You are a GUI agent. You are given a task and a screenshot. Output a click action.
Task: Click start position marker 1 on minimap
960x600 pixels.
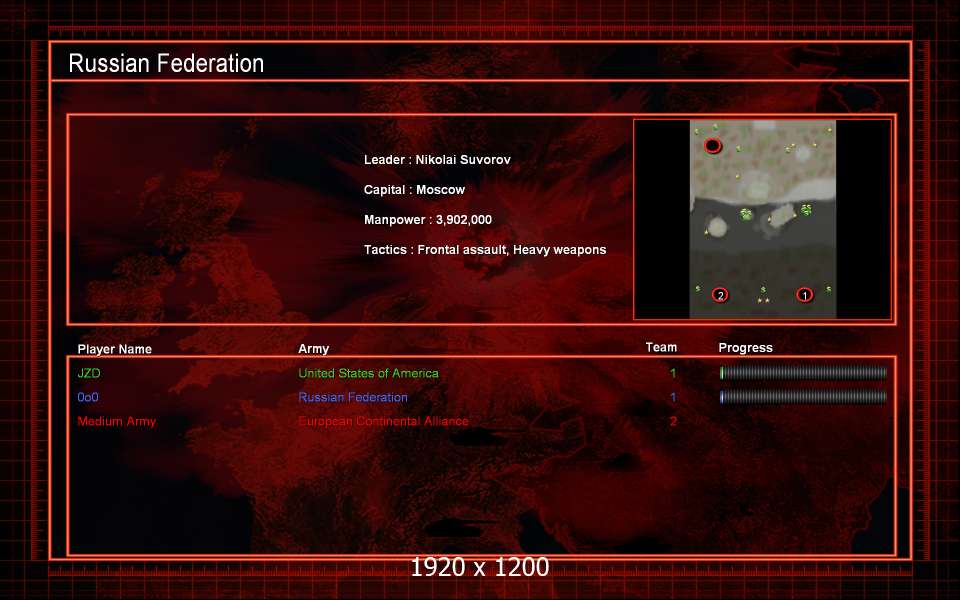tap(804, 295)
